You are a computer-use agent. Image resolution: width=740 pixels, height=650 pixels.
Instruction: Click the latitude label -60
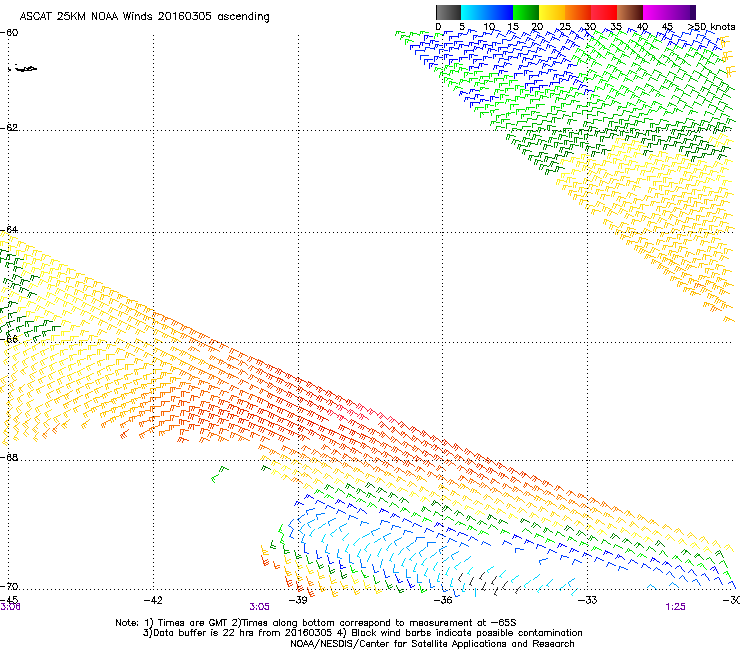tap(9, 33)
